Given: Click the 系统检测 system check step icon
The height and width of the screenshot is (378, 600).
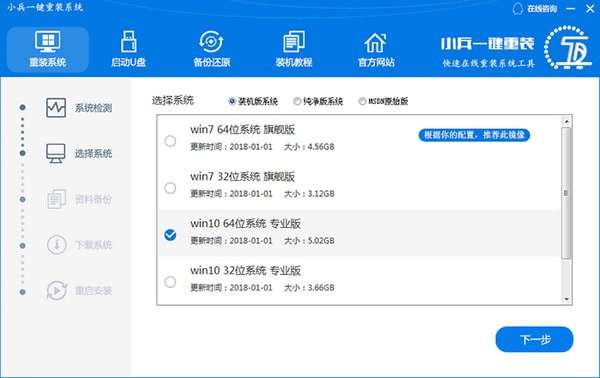Looking at the screenshot, I should tap(56, 108).
